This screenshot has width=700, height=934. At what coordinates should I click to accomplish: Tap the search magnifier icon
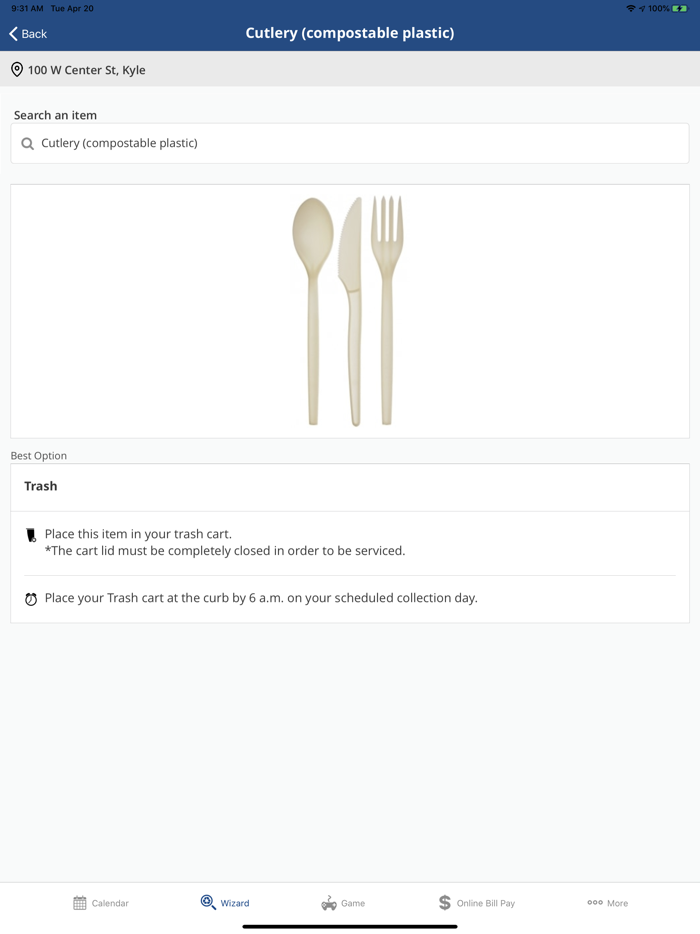[x=28, y=144]
